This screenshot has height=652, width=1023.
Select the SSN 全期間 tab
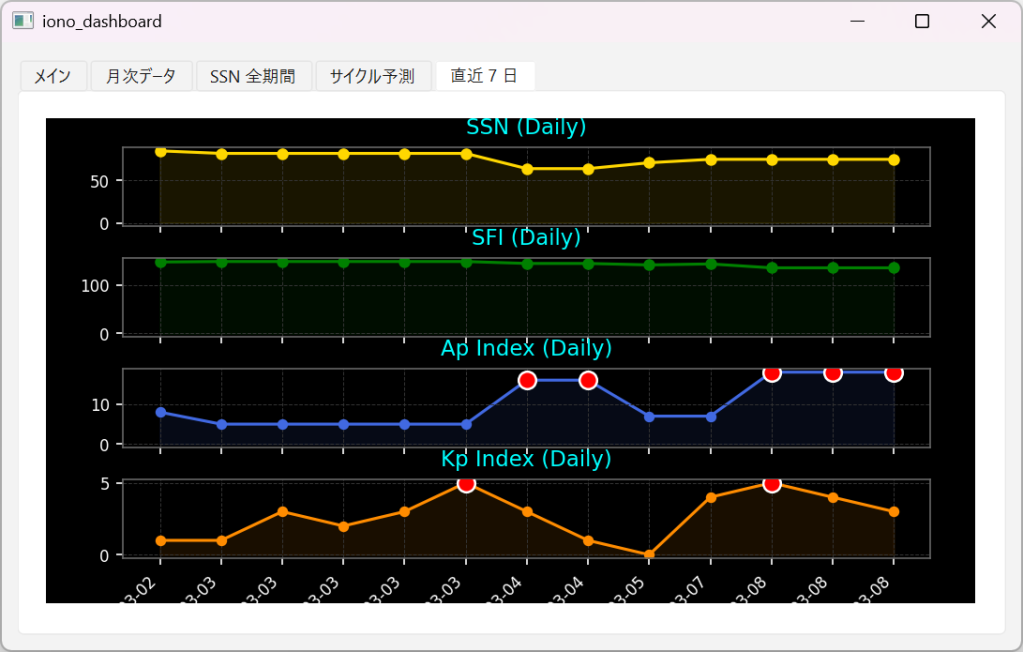(x=253, y=76)
